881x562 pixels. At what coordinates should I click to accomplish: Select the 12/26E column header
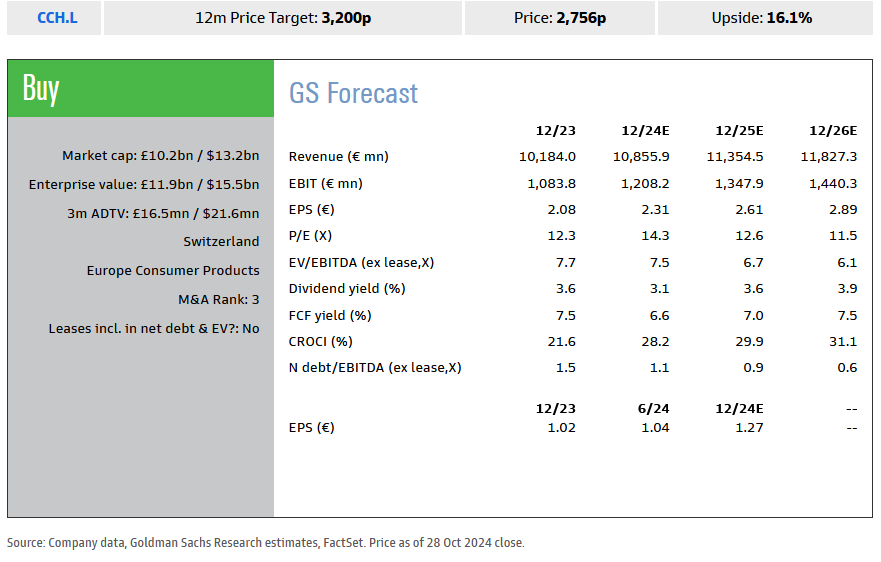tap(832, 131)
